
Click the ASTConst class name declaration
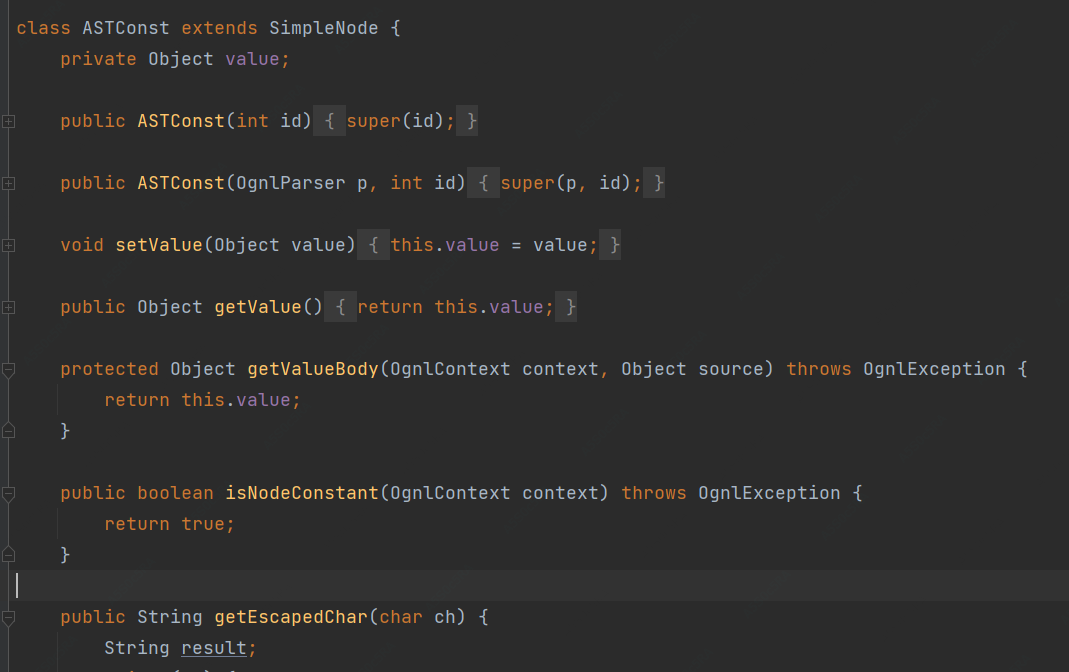click(x=126, y=28)
